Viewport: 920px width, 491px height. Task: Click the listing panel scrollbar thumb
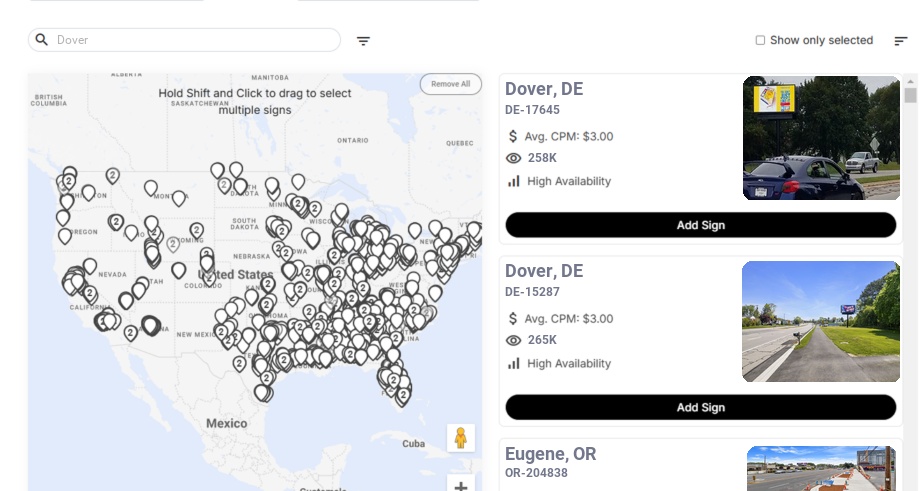[x=911, y=94]
